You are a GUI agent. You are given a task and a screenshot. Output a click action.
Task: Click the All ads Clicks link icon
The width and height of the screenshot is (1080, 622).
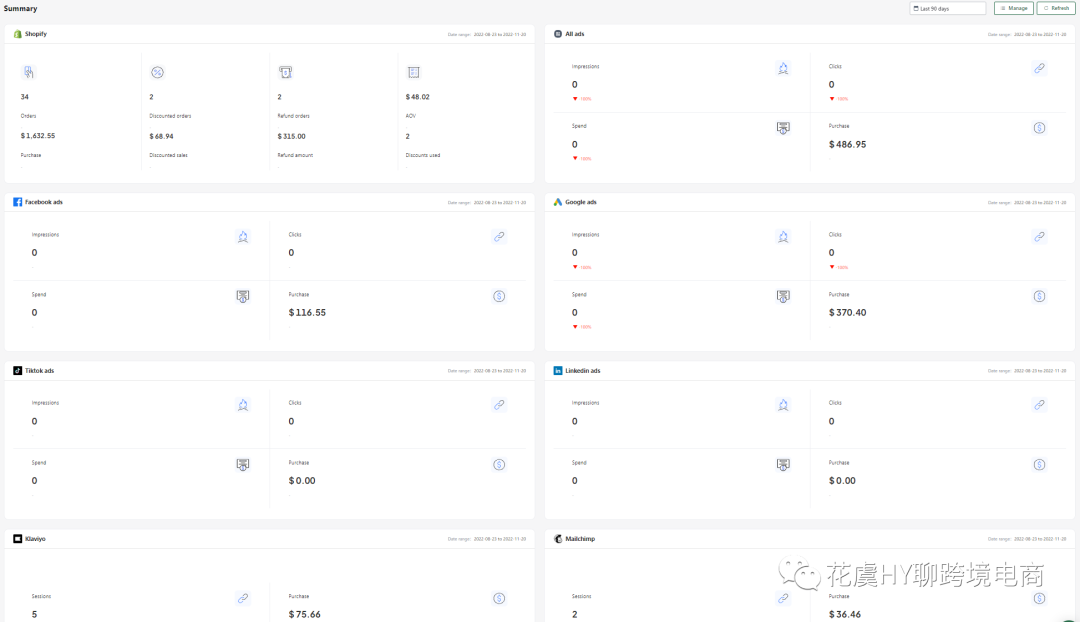coord(1039,68)
